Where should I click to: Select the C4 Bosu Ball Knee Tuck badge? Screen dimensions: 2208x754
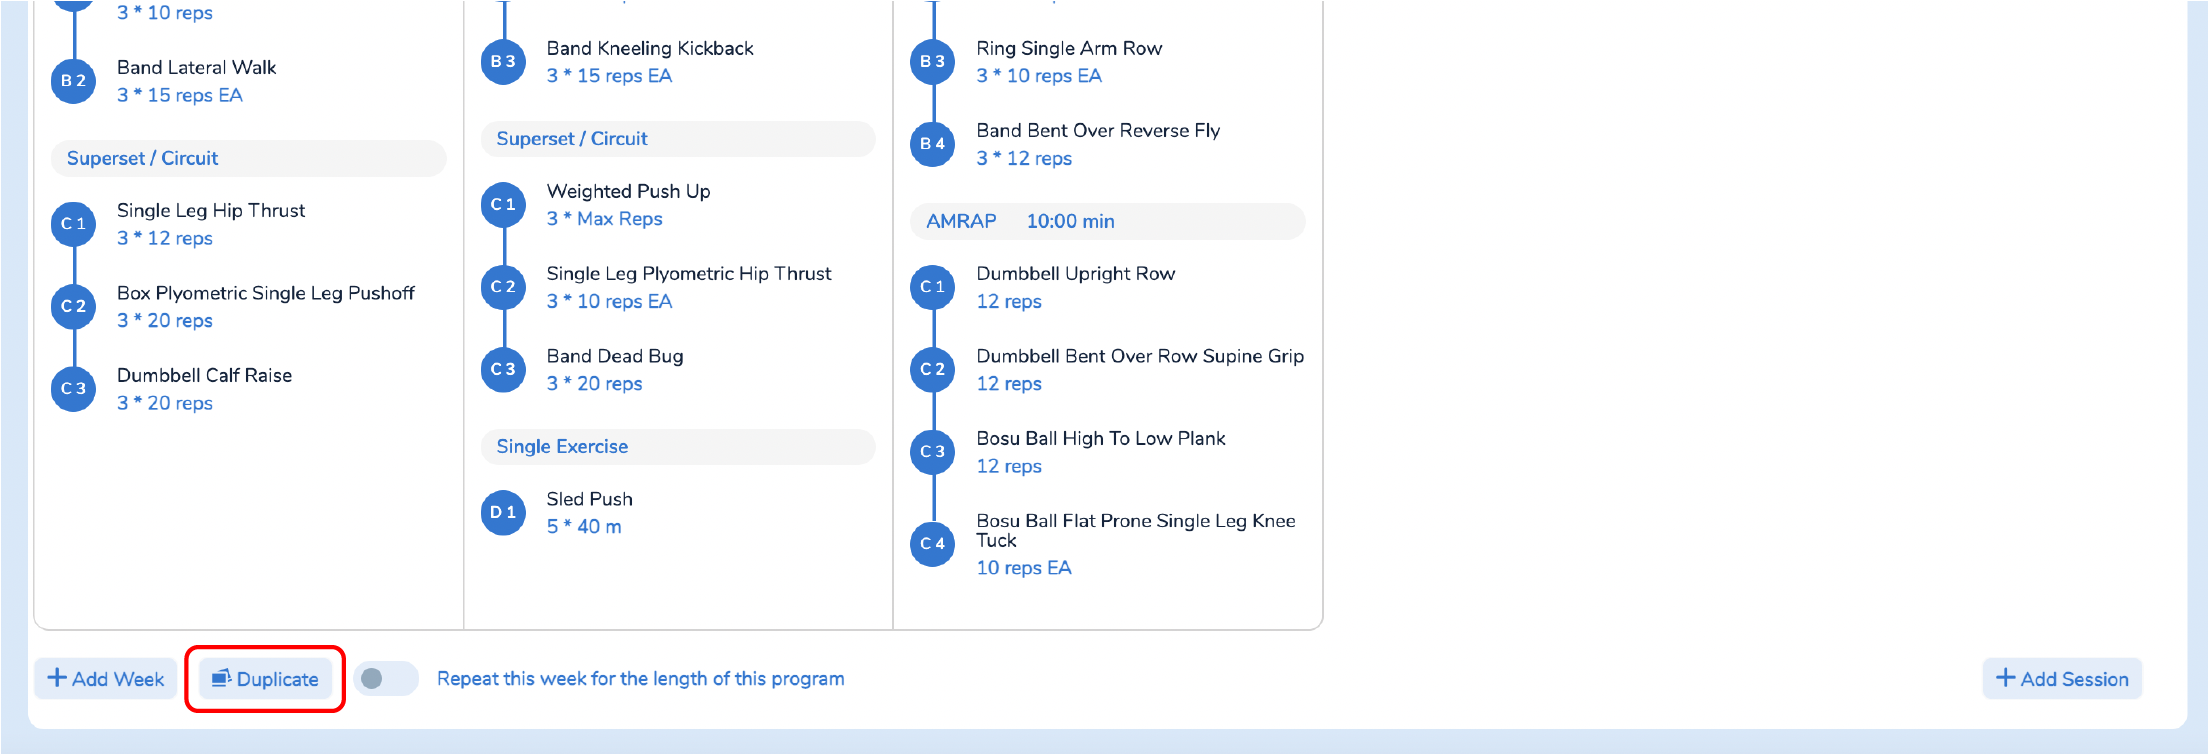[933, 544]
